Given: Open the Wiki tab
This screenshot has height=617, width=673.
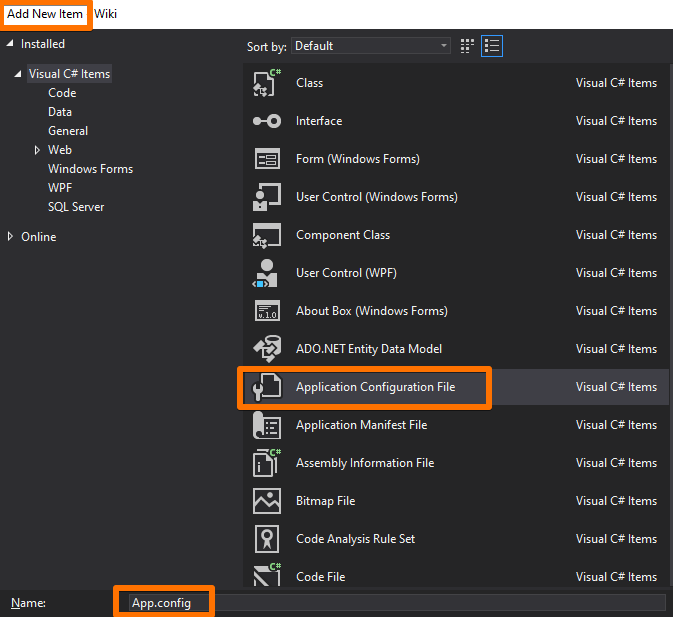Looking at the screenshot, I should coord(106,14).
